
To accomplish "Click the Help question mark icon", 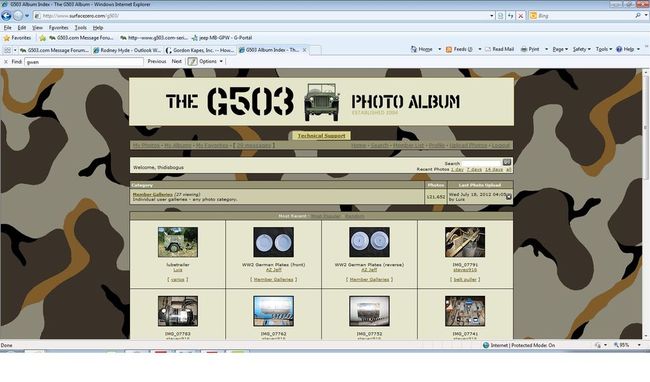I will (619, 49).
